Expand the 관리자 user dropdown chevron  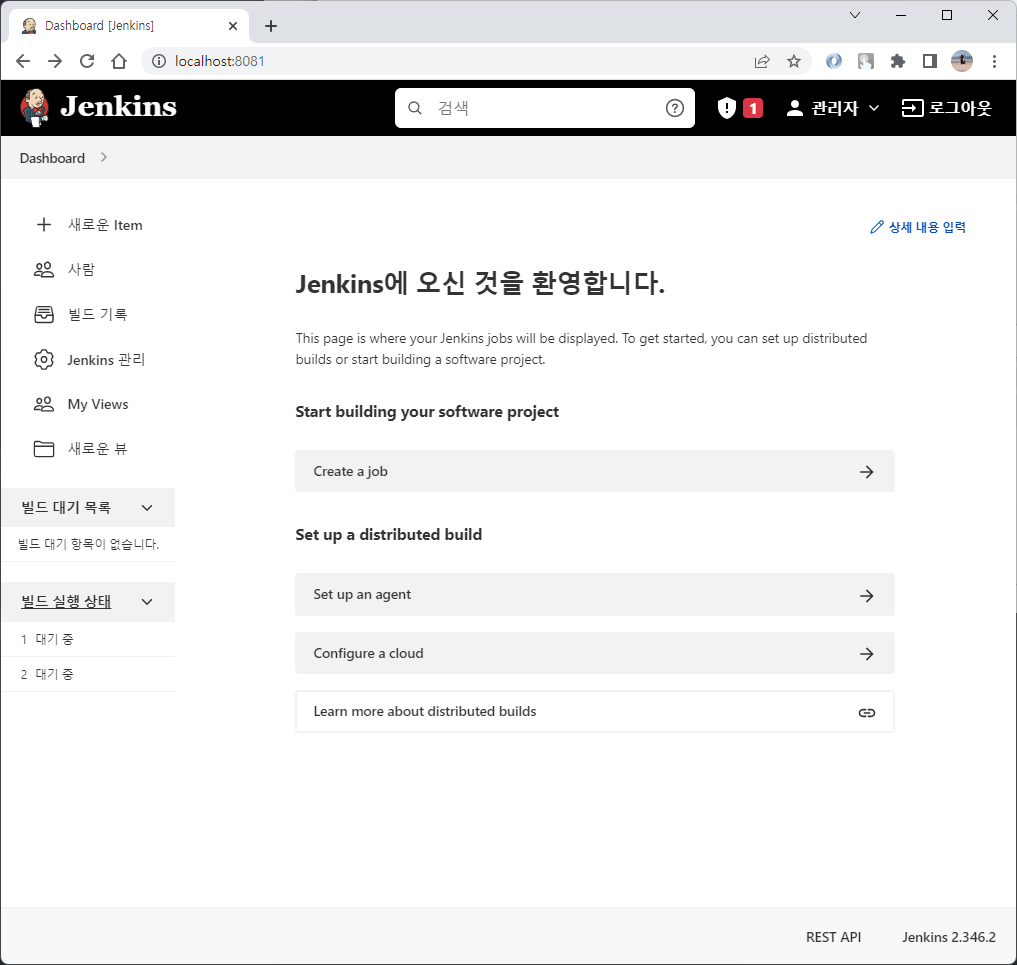point(874,108)
